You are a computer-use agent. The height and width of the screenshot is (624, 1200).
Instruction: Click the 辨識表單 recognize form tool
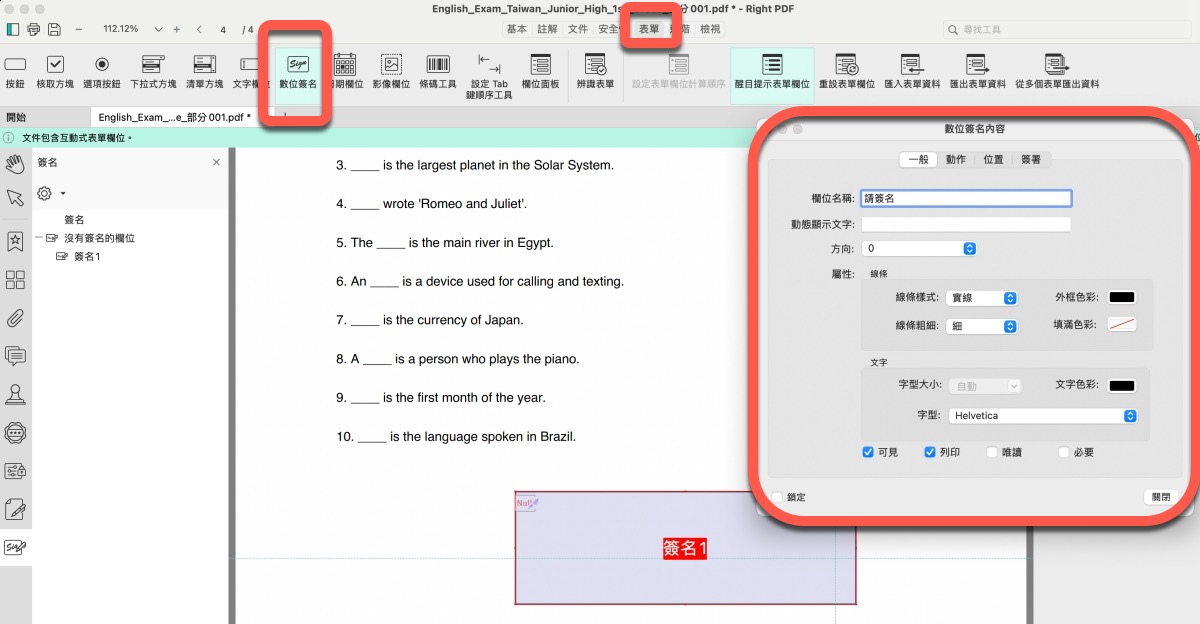[596, 72]
